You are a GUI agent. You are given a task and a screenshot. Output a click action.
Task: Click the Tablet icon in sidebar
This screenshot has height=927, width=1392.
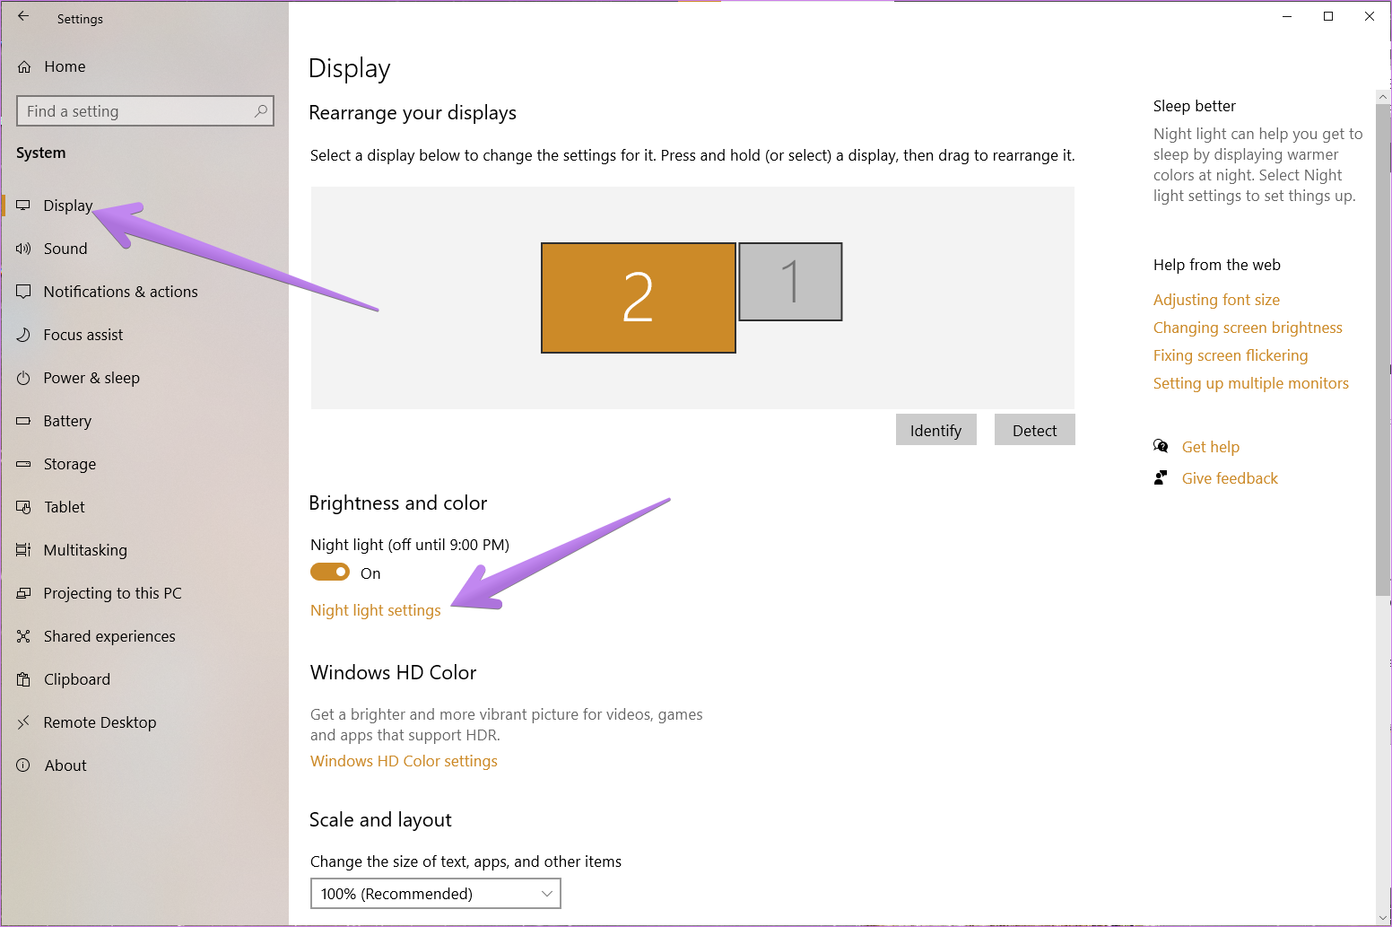pyautogui.click(x=23, y=507)
